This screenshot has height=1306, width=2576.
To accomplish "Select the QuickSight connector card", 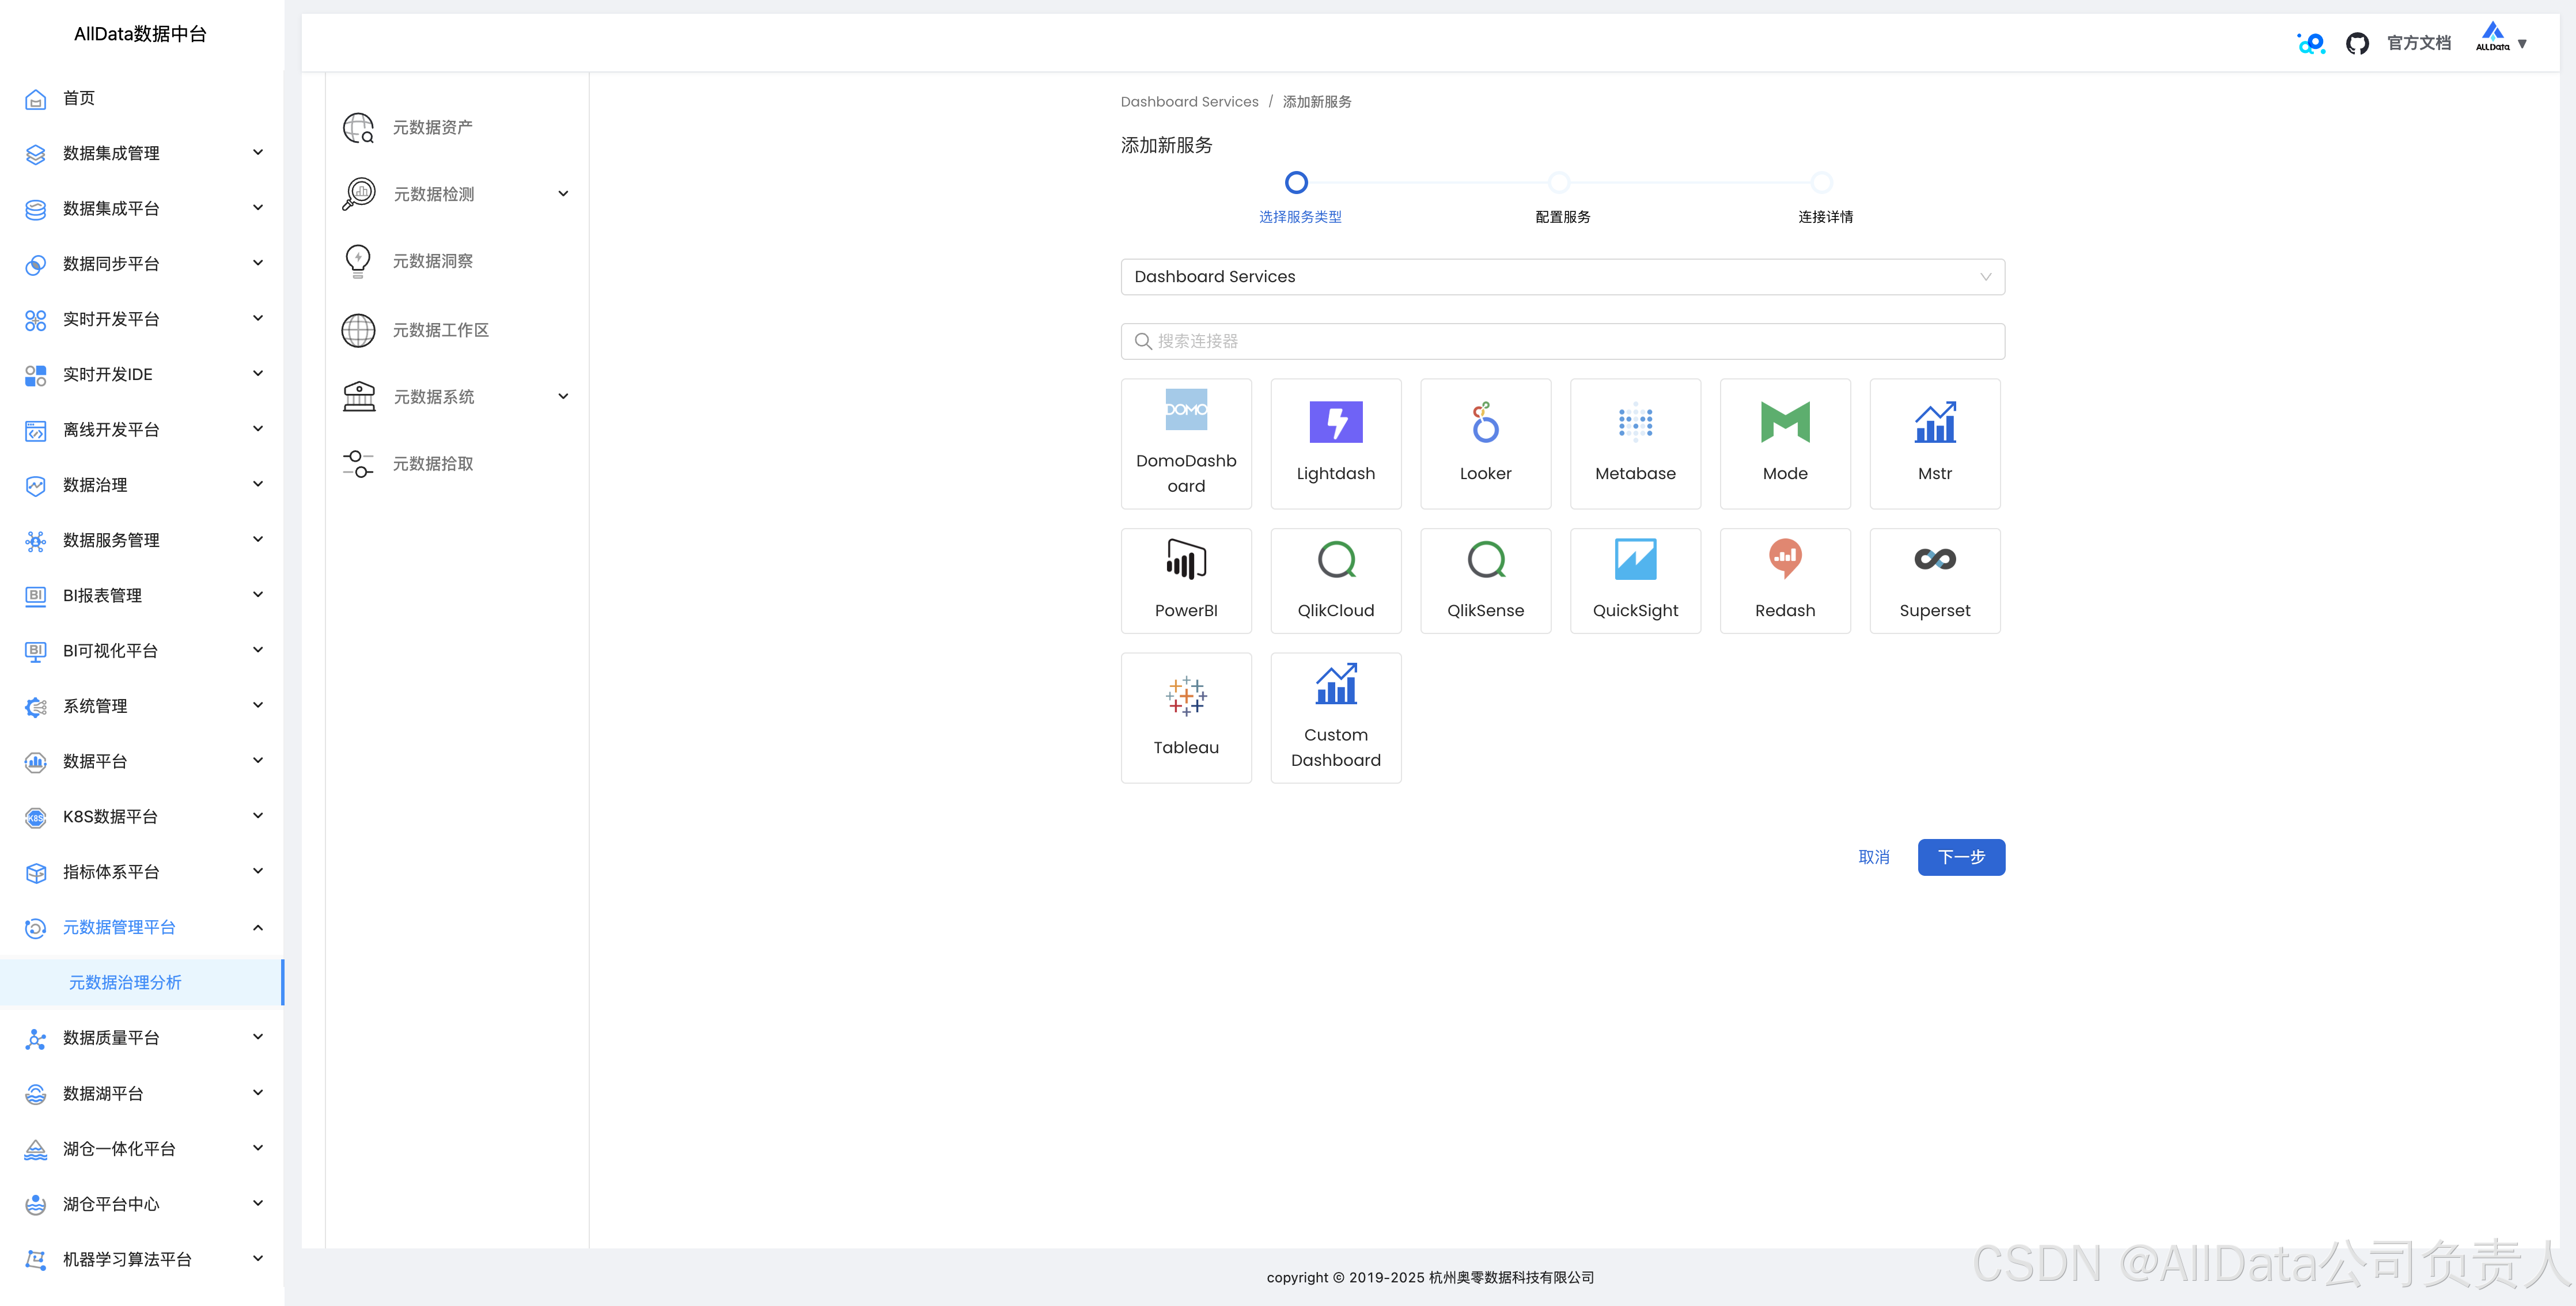I will point(1635,580).
